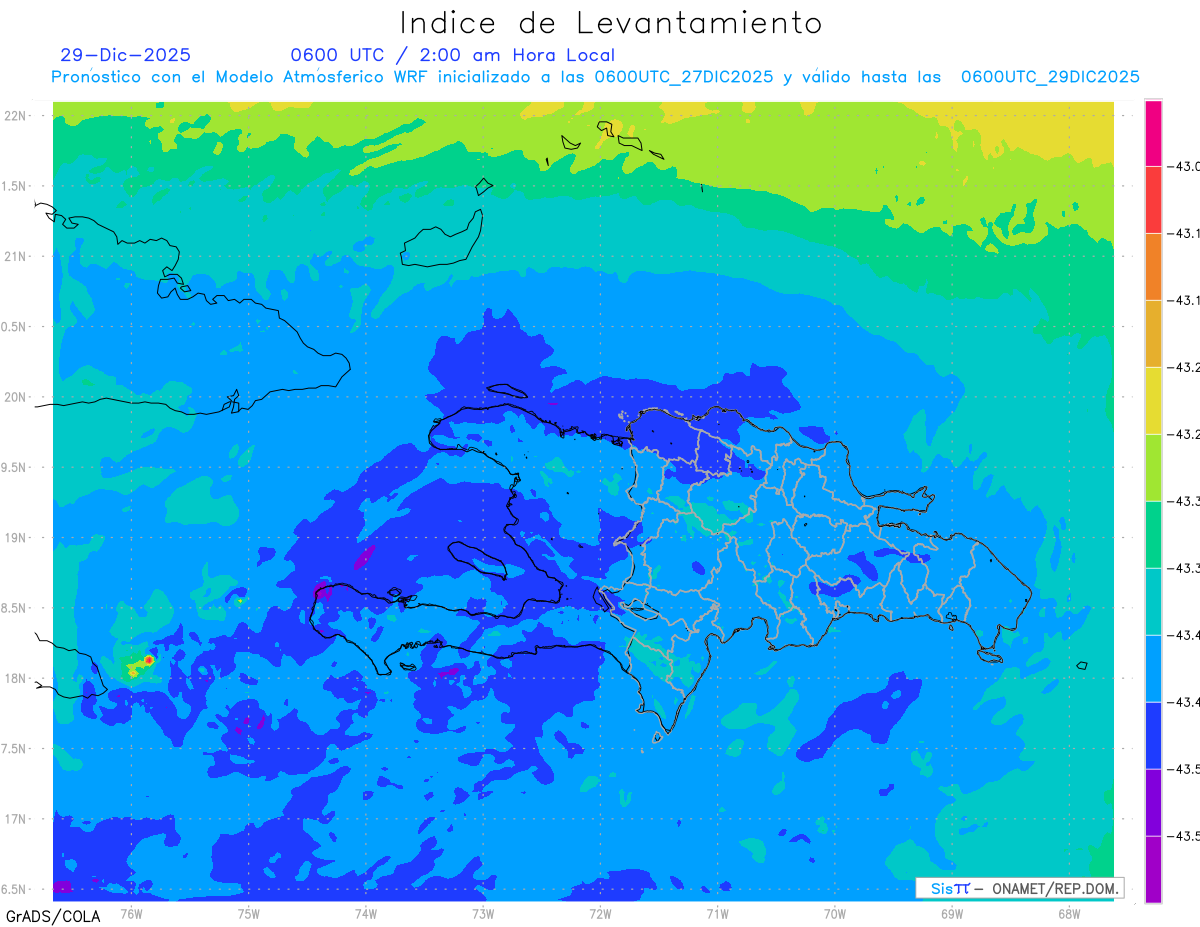Click the "73W" longitude label
Viewport: 1200px width, 927px height.
point(483,913)
